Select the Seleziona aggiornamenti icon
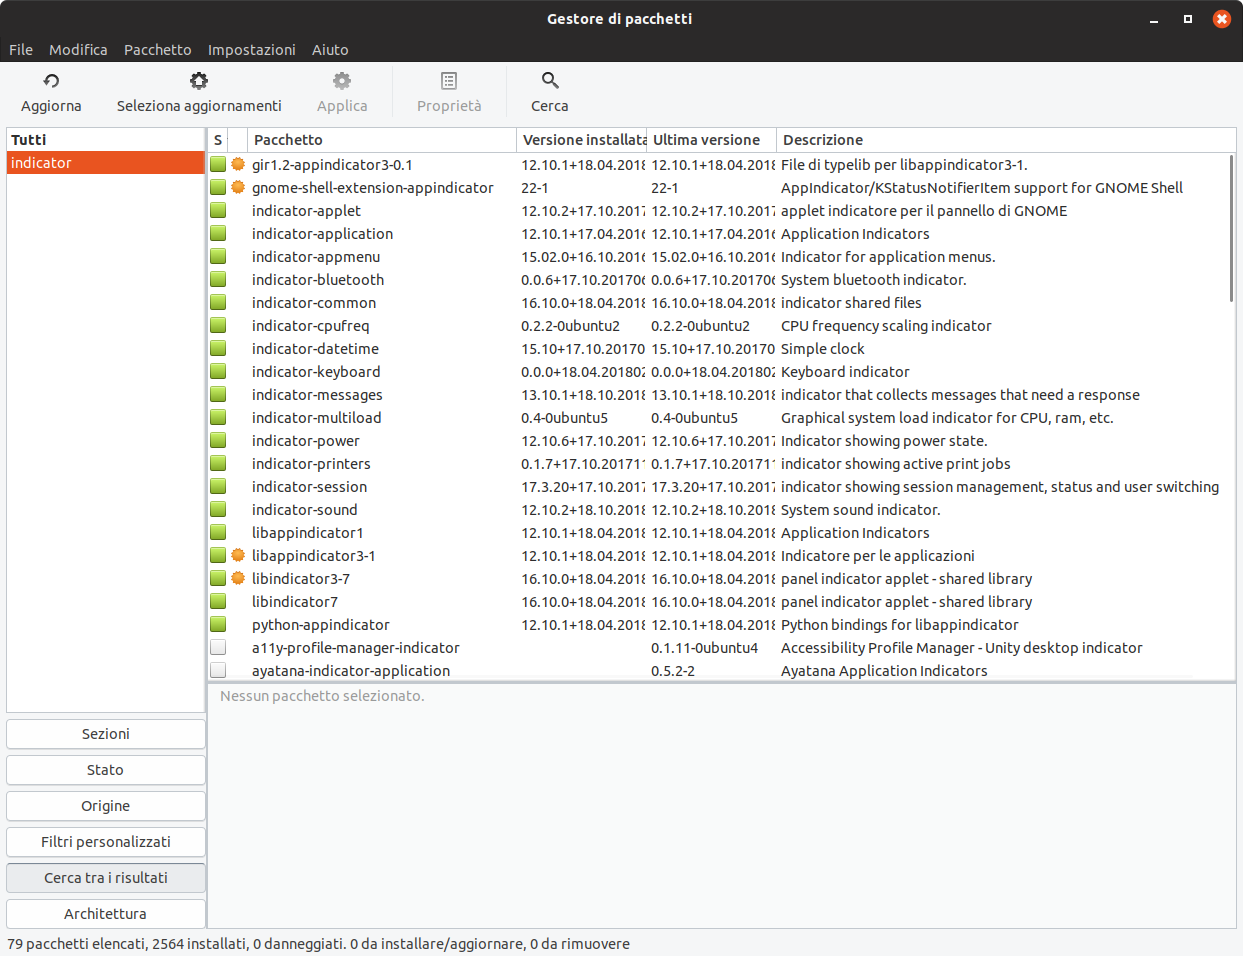This screenshot has width=1243, height=956. (x=198, y=80)
